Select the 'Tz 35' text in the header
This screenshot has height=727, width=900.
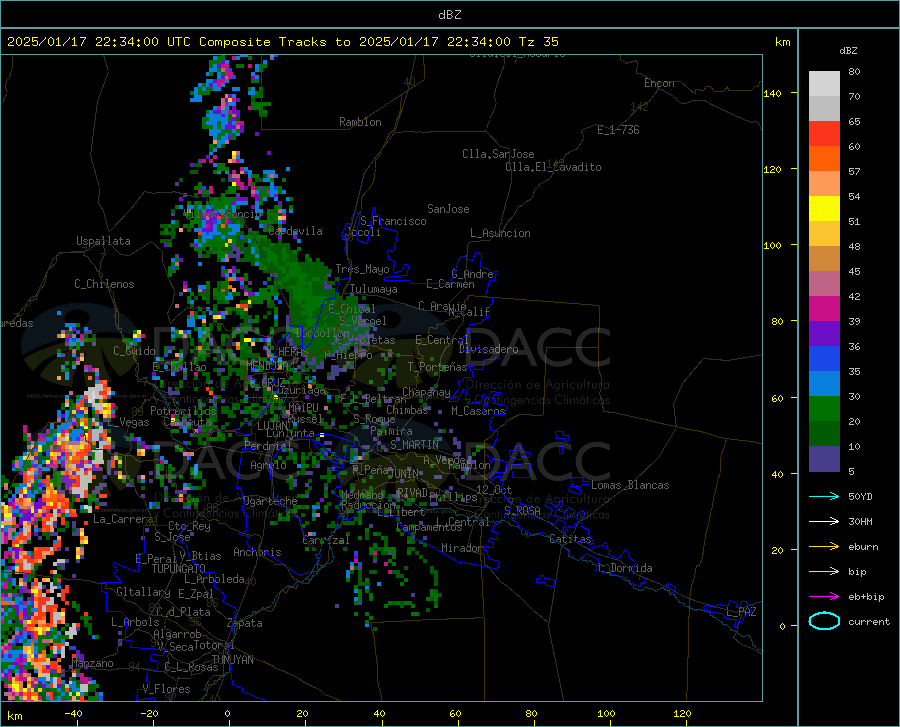tap(538, 42)
